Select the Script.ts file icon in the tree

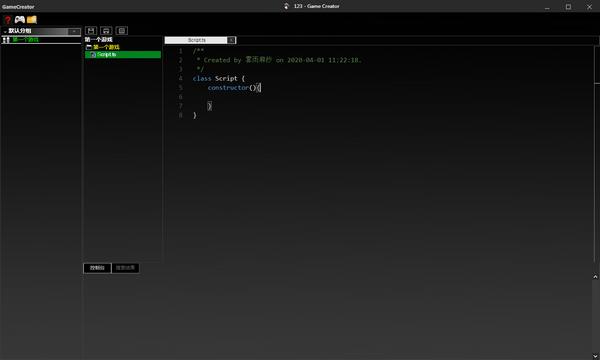click(x=93, y=55)
